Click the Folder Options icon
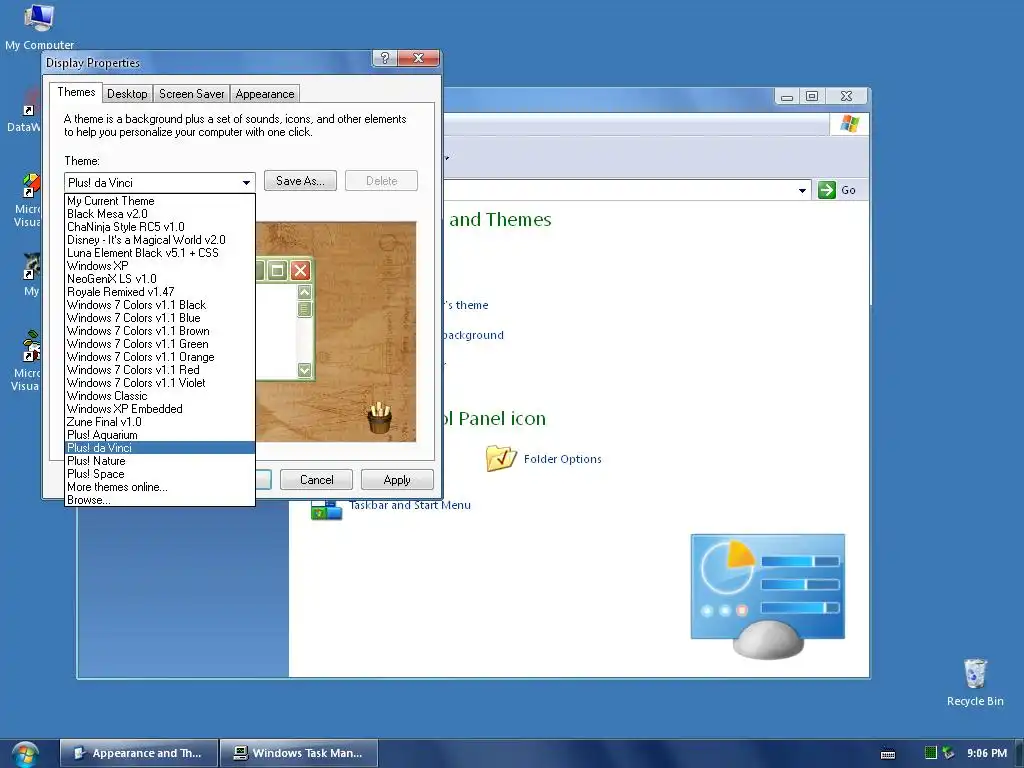Screen dimensions: 1024x768 501,458
